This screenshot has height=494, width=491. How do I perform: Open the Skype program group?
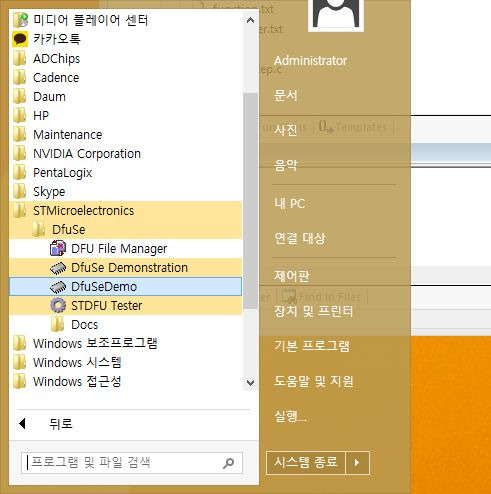click(125, 191)
